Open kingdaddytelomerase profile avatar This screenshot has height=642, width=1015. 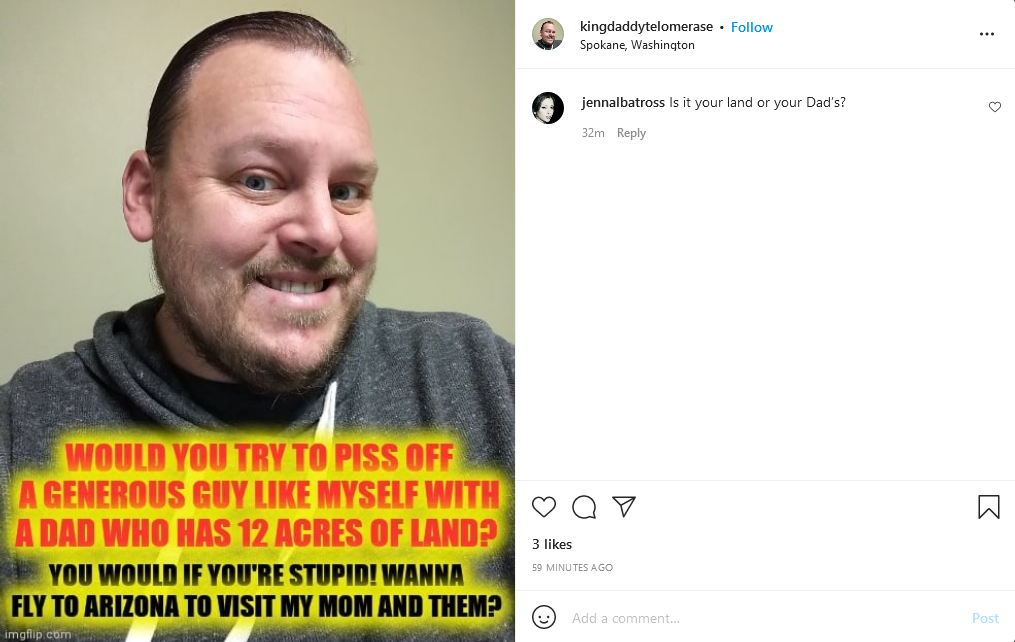[x=548, y=34]
